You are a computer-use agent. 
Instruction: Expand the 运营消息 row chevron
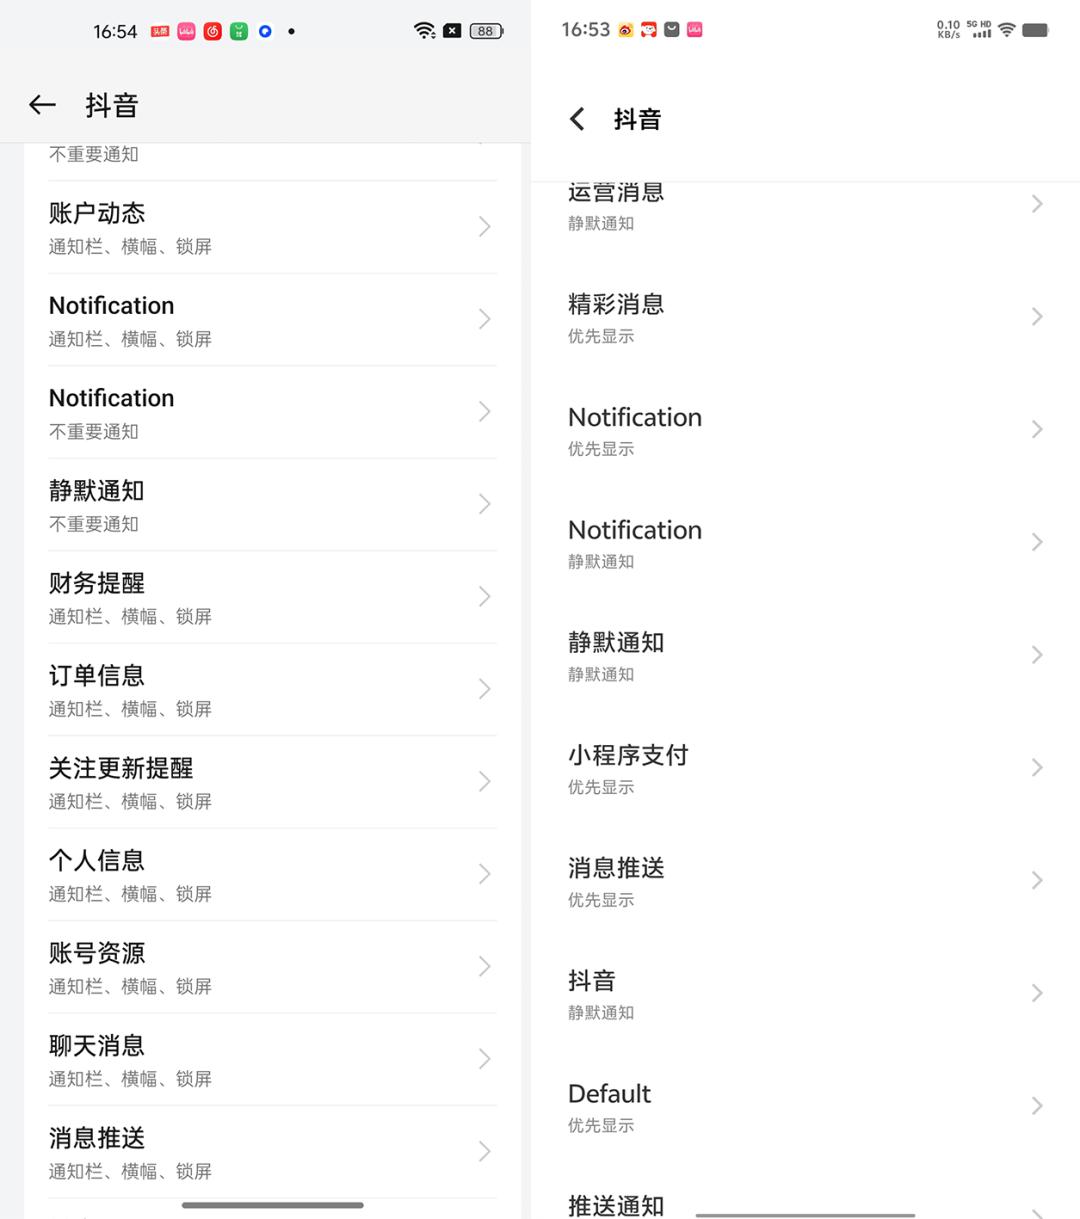tap(1037, 204)
